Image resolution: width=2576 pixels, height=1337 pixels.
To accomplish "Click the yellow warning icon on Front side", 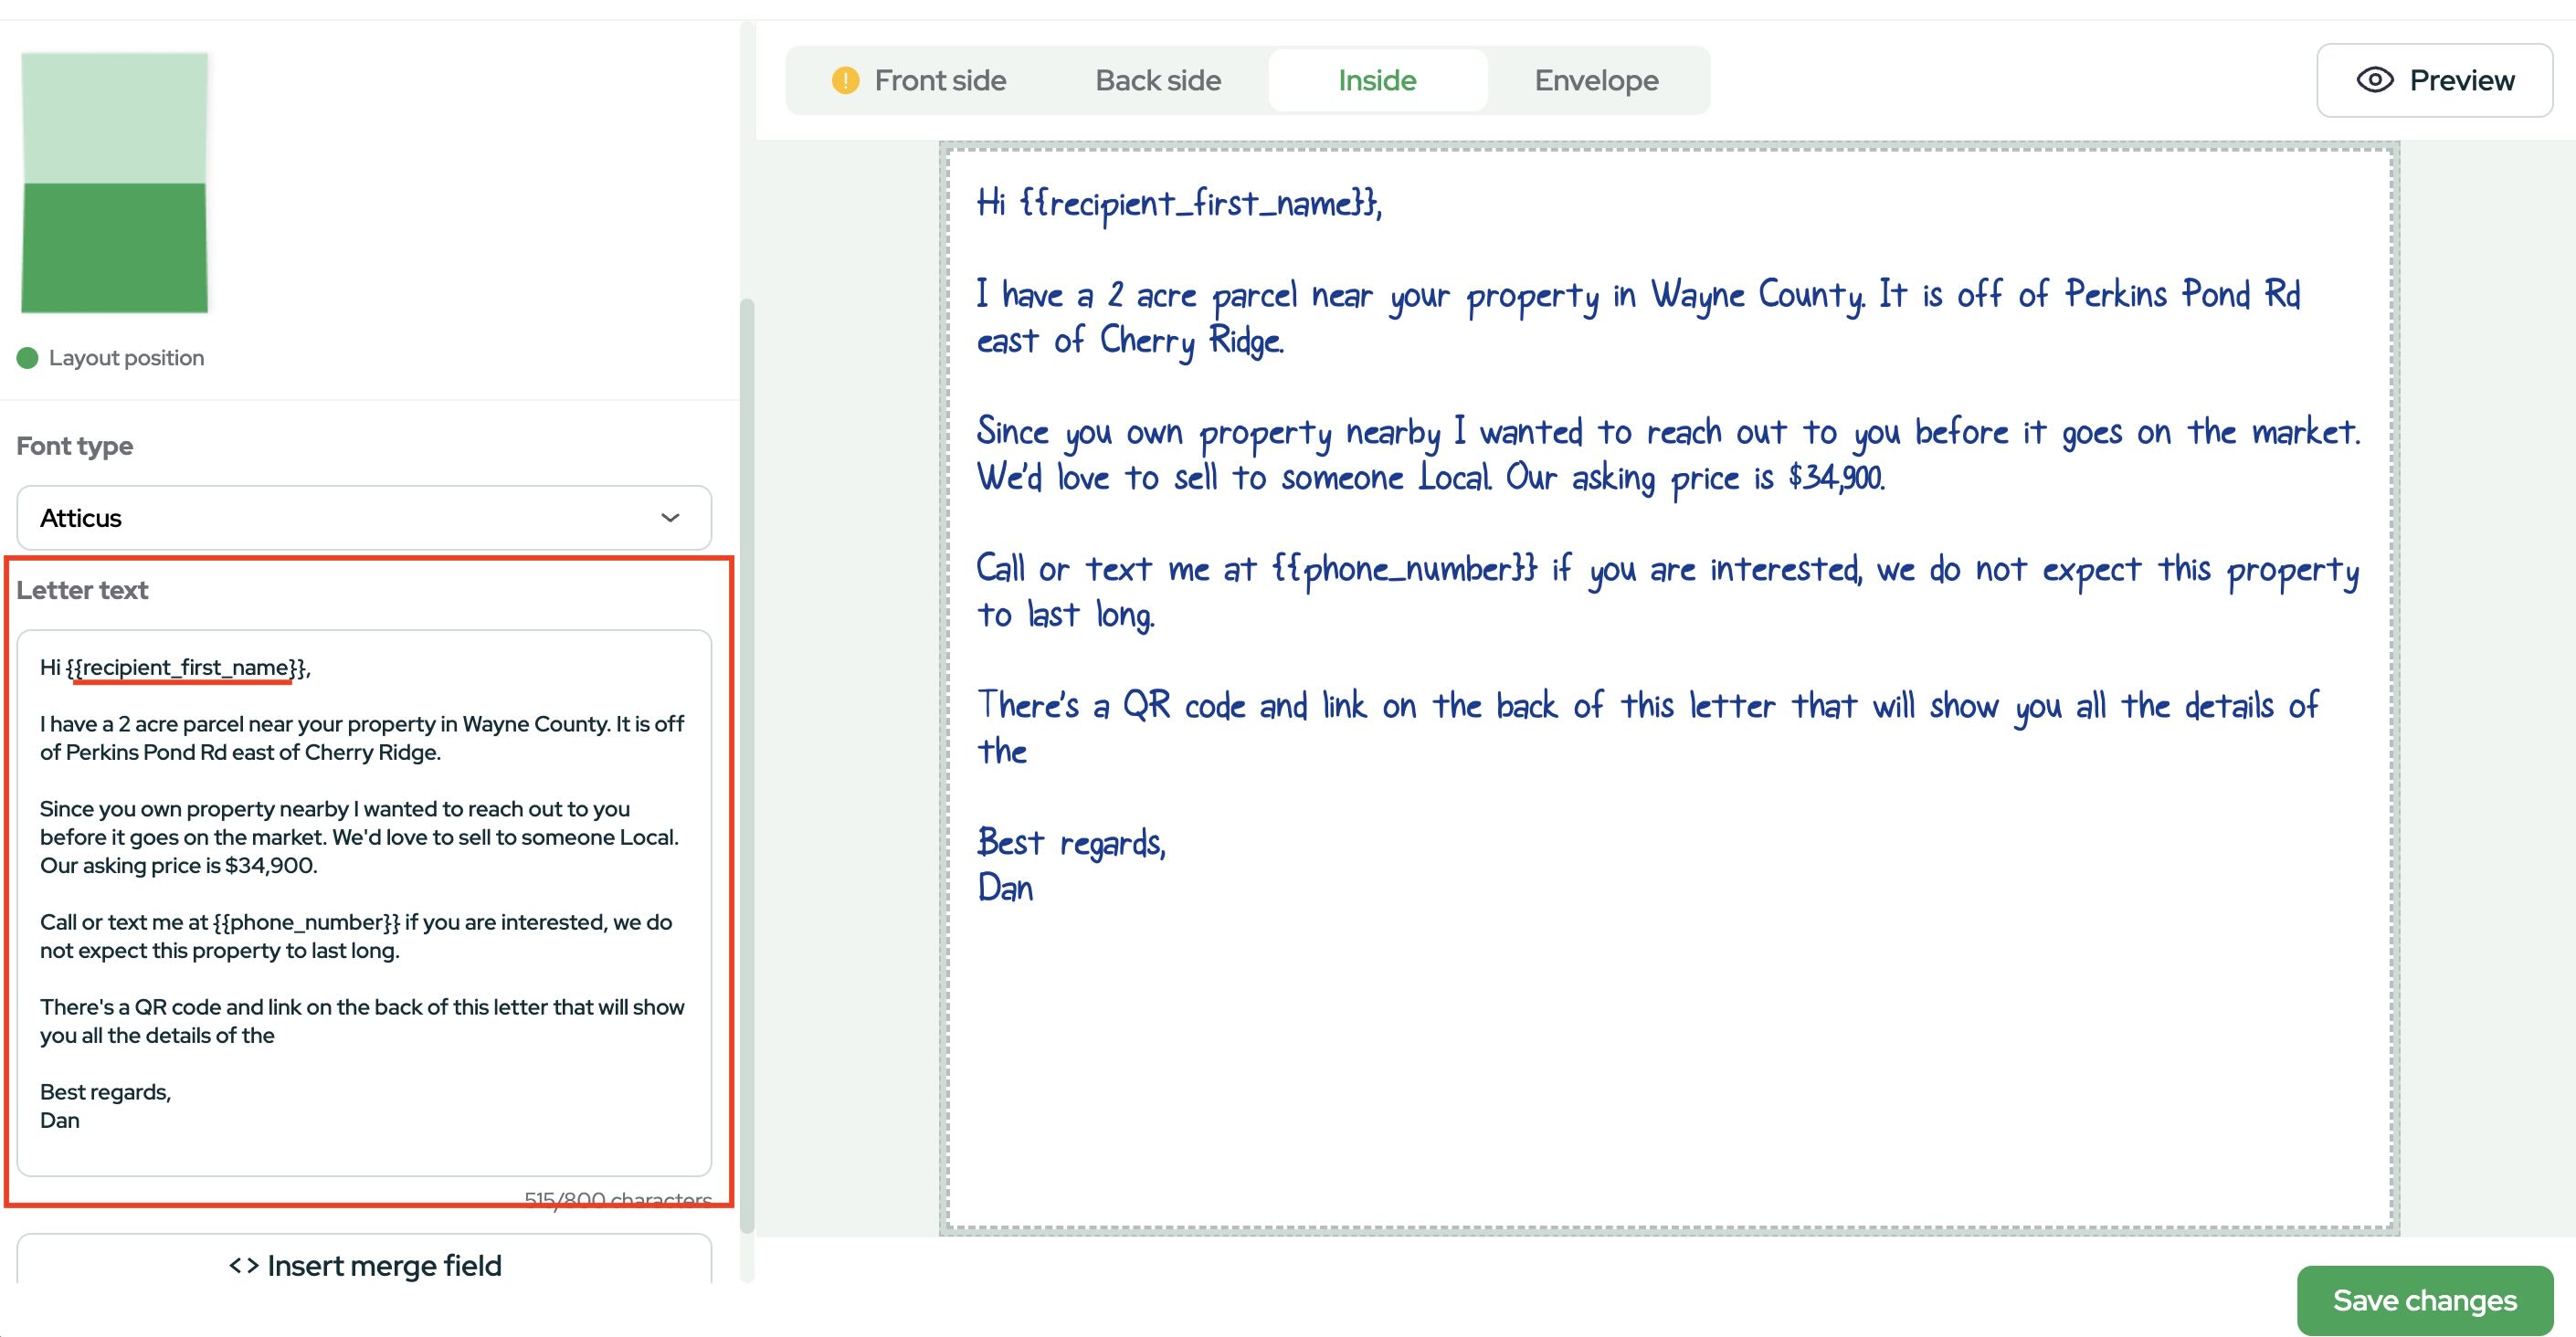I will (845, 80).
